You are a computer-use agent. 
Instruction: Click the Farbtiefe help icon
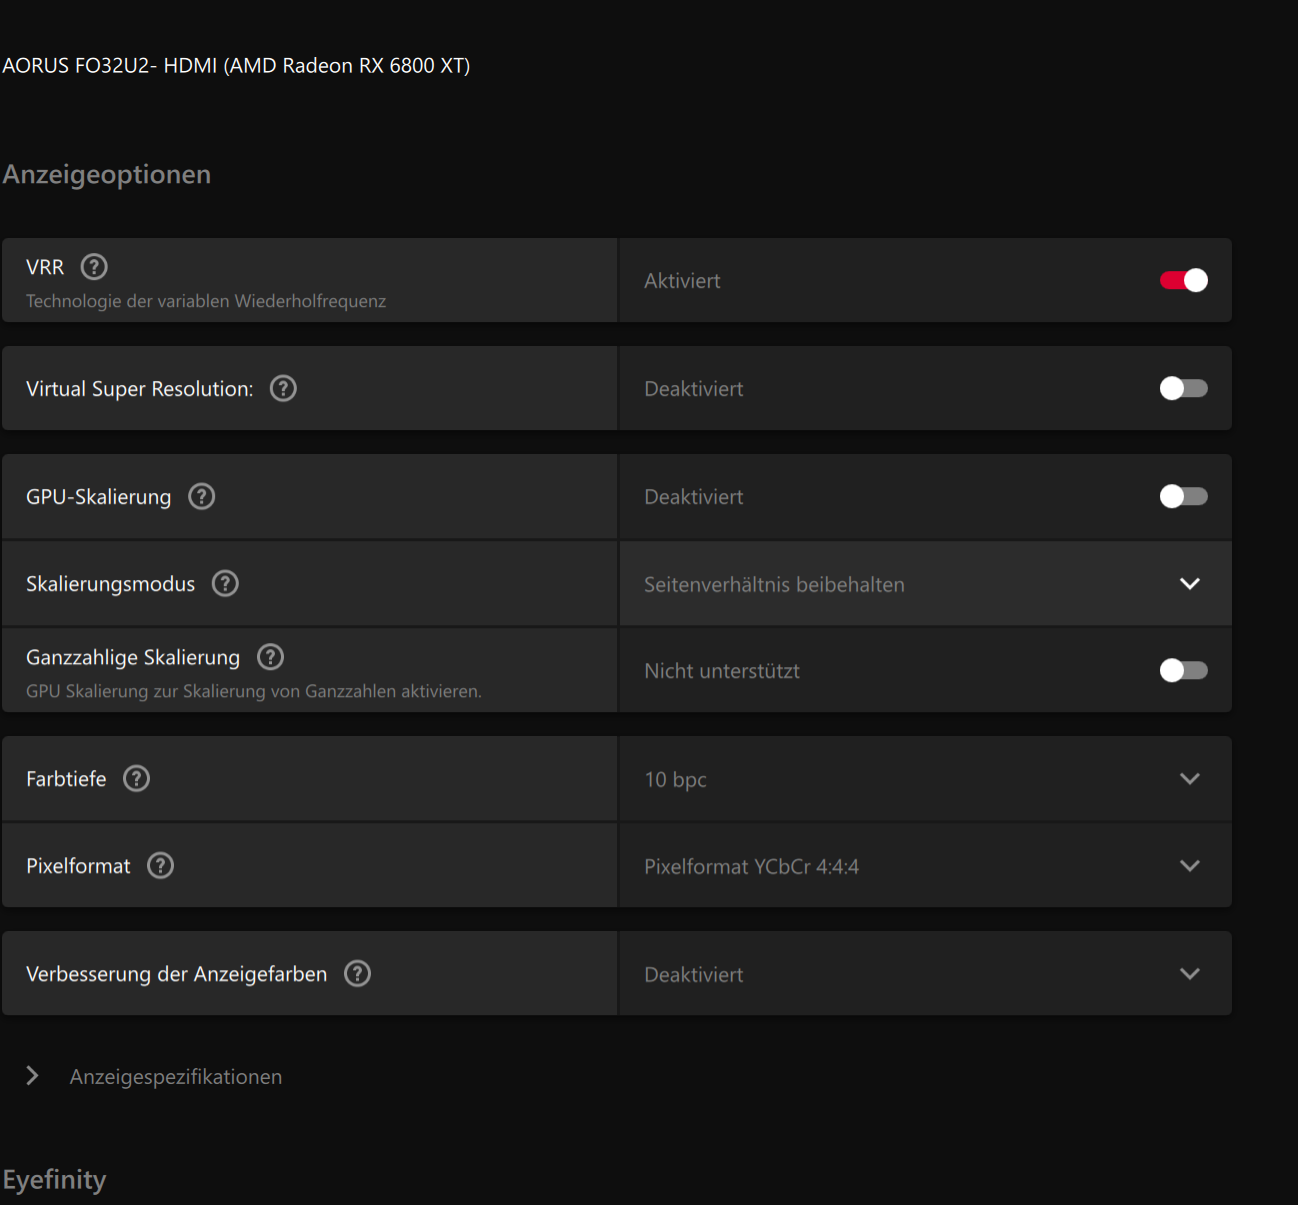(x=137, y=778)
